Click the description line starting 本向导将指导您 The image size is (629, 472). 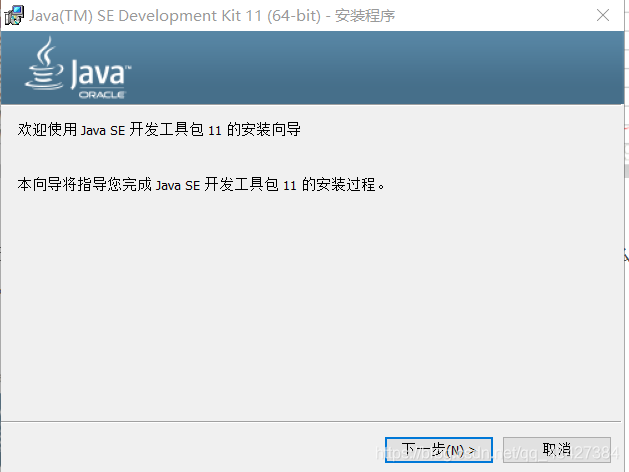click(201, 184)
